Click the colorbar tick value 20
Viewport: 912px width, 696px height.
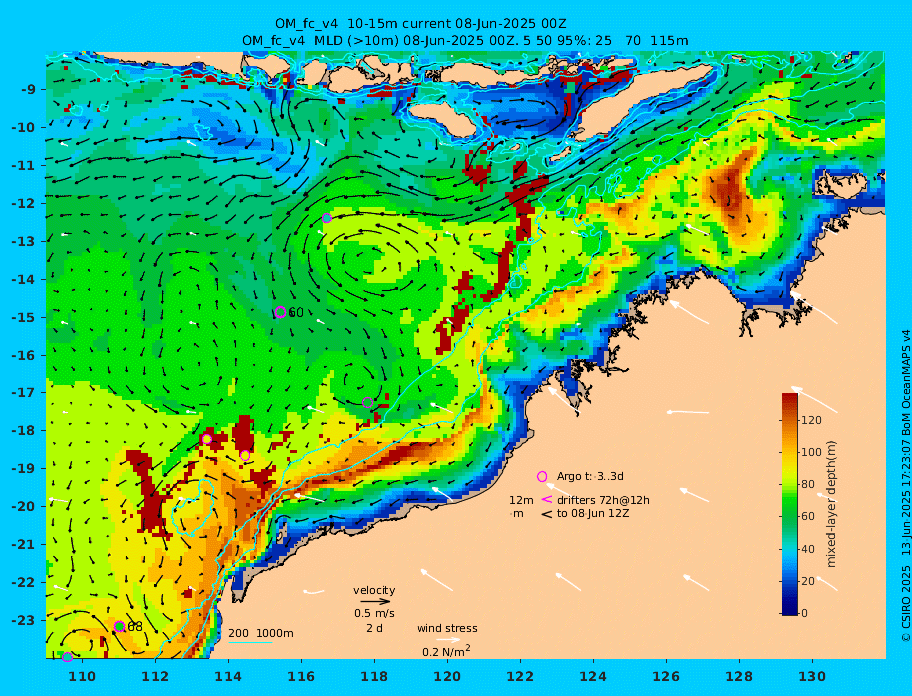coord(808,581)
